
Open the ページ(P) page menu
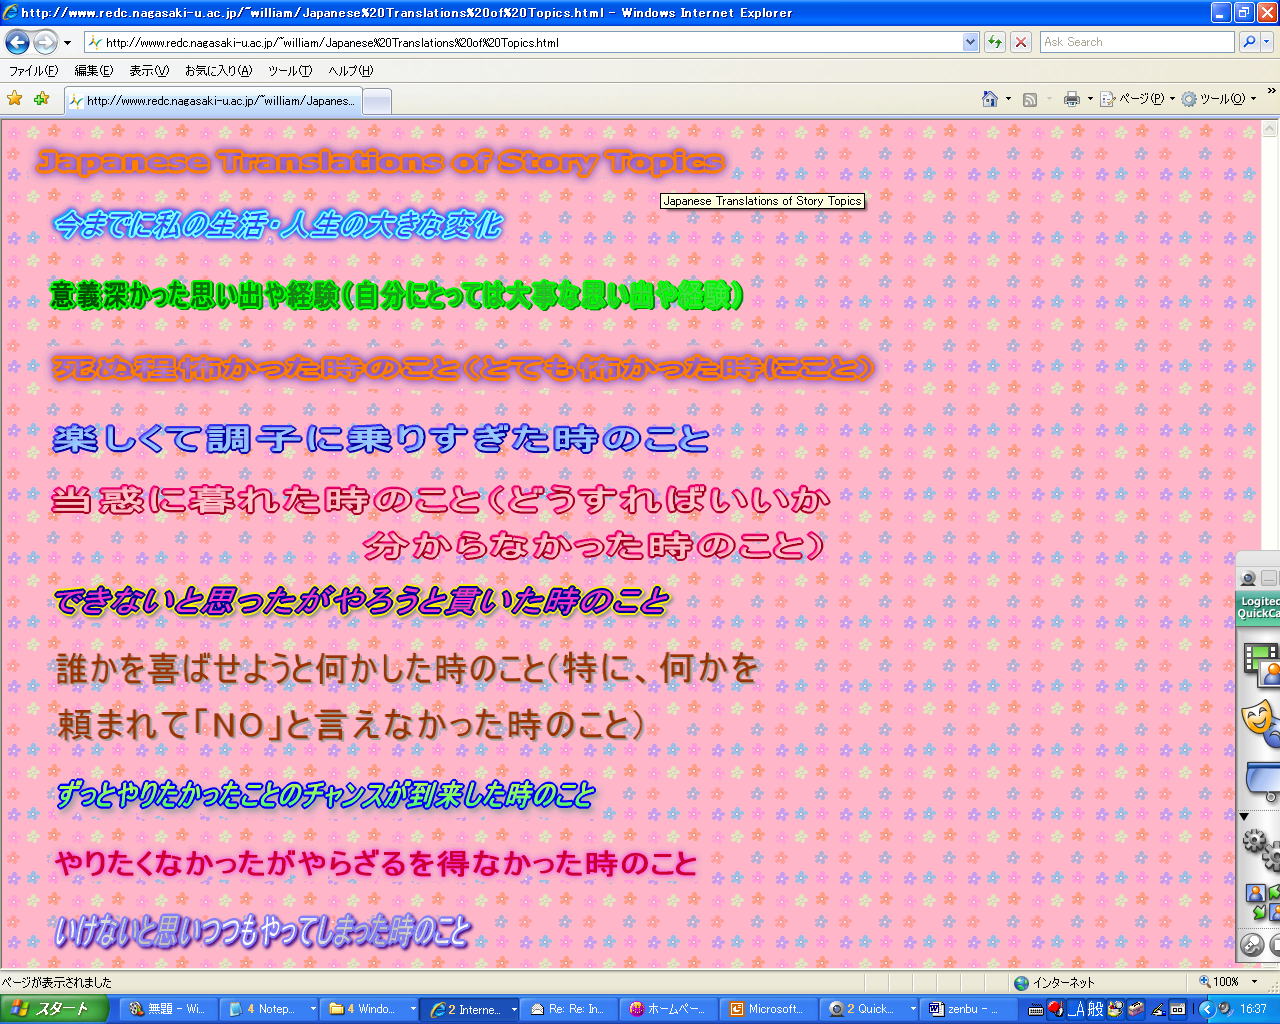click(1137, 99)
